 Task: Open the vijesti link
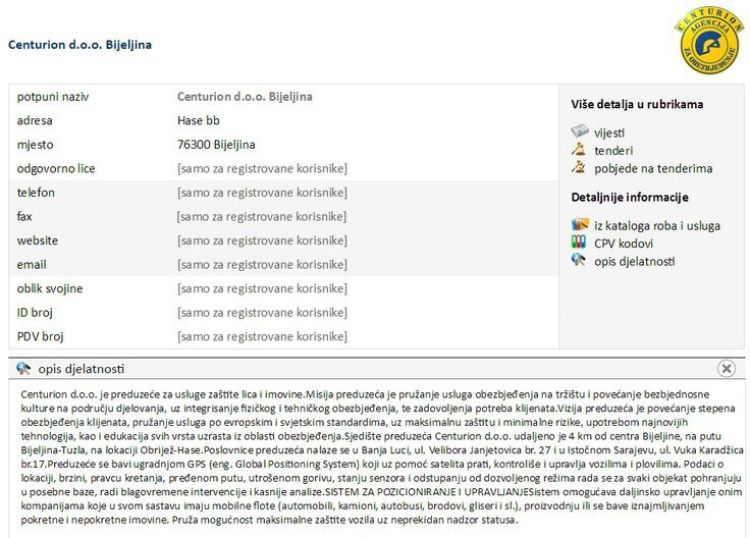click(609, 132)
